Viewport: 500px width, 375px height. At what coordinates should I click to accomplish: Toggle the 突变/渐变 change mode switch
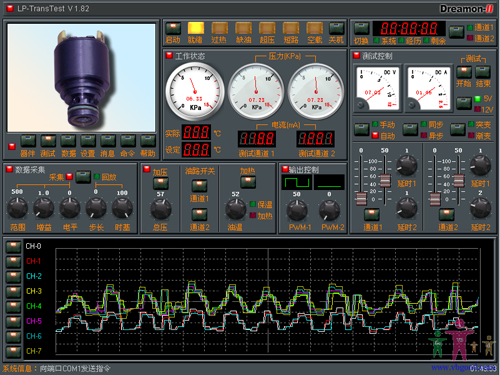pos(458,130)
